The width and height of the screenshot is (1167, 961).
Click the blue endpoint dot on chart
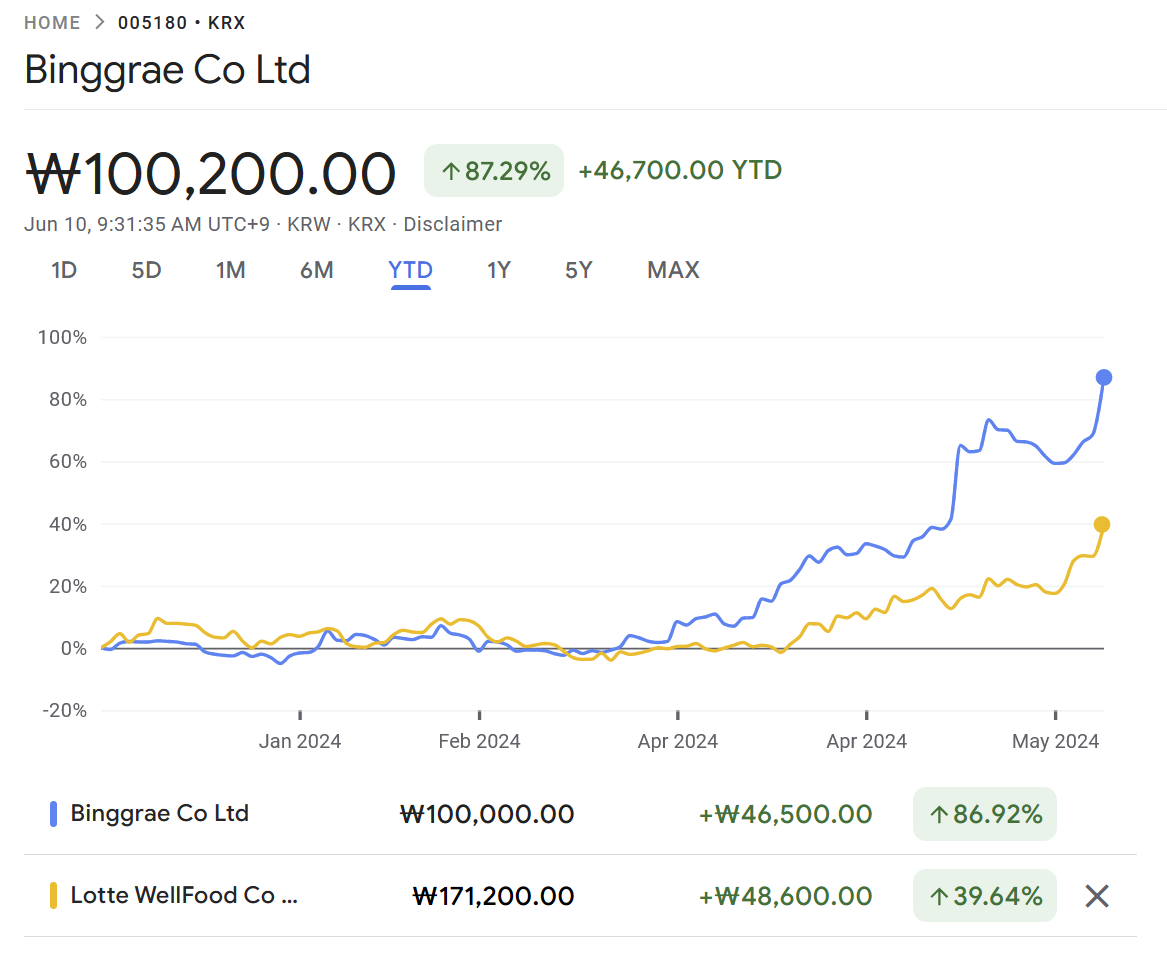point(1103,377)
